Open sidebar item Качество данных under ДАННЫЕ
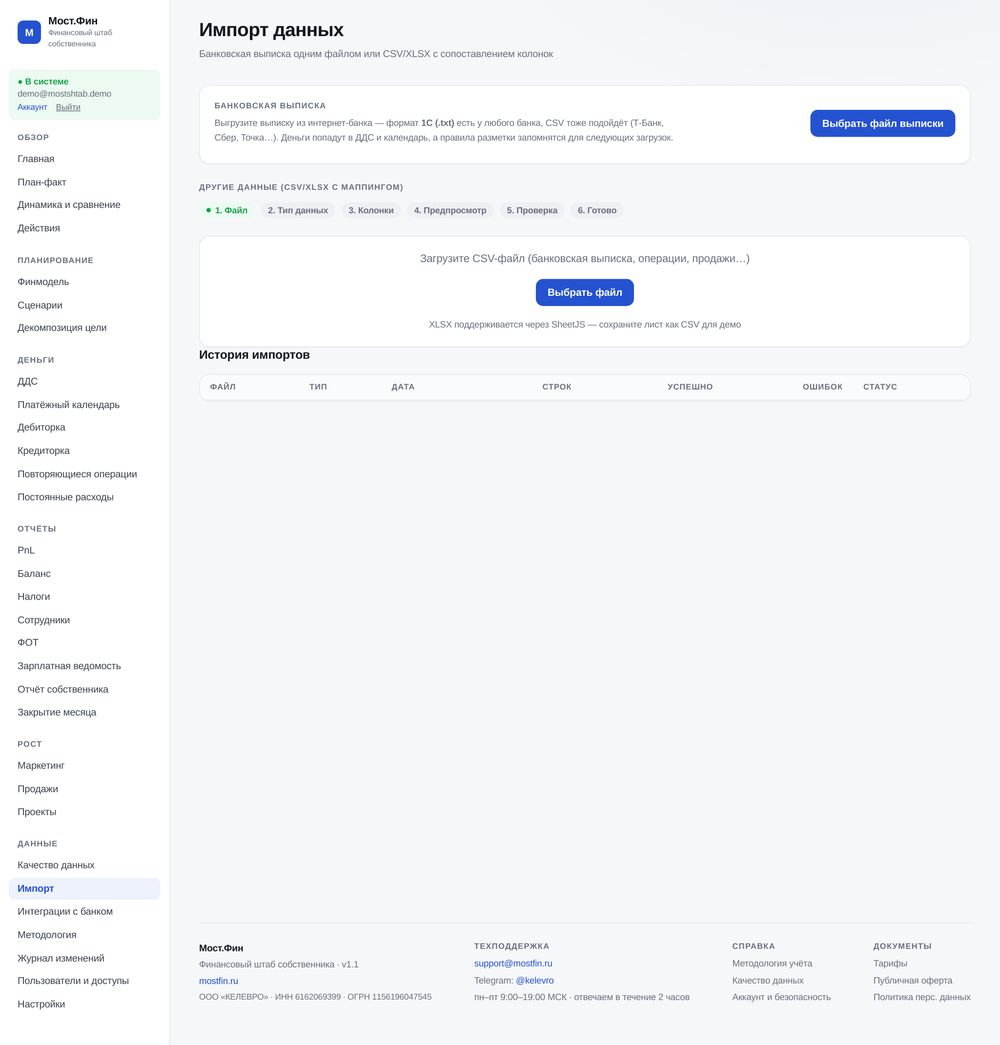Image resolution: width=1000 pixels, height=1045 pixels. click(x=85, y=865)
